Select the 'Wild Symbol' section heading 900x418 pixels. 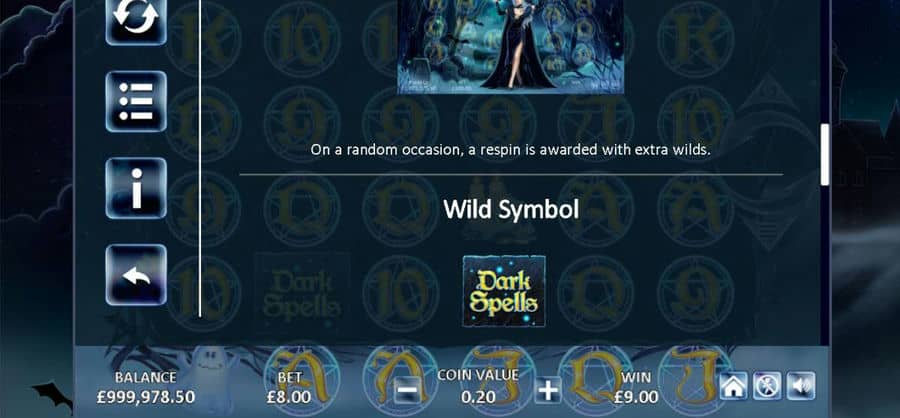pyautogui.click(x=511, y=210)
